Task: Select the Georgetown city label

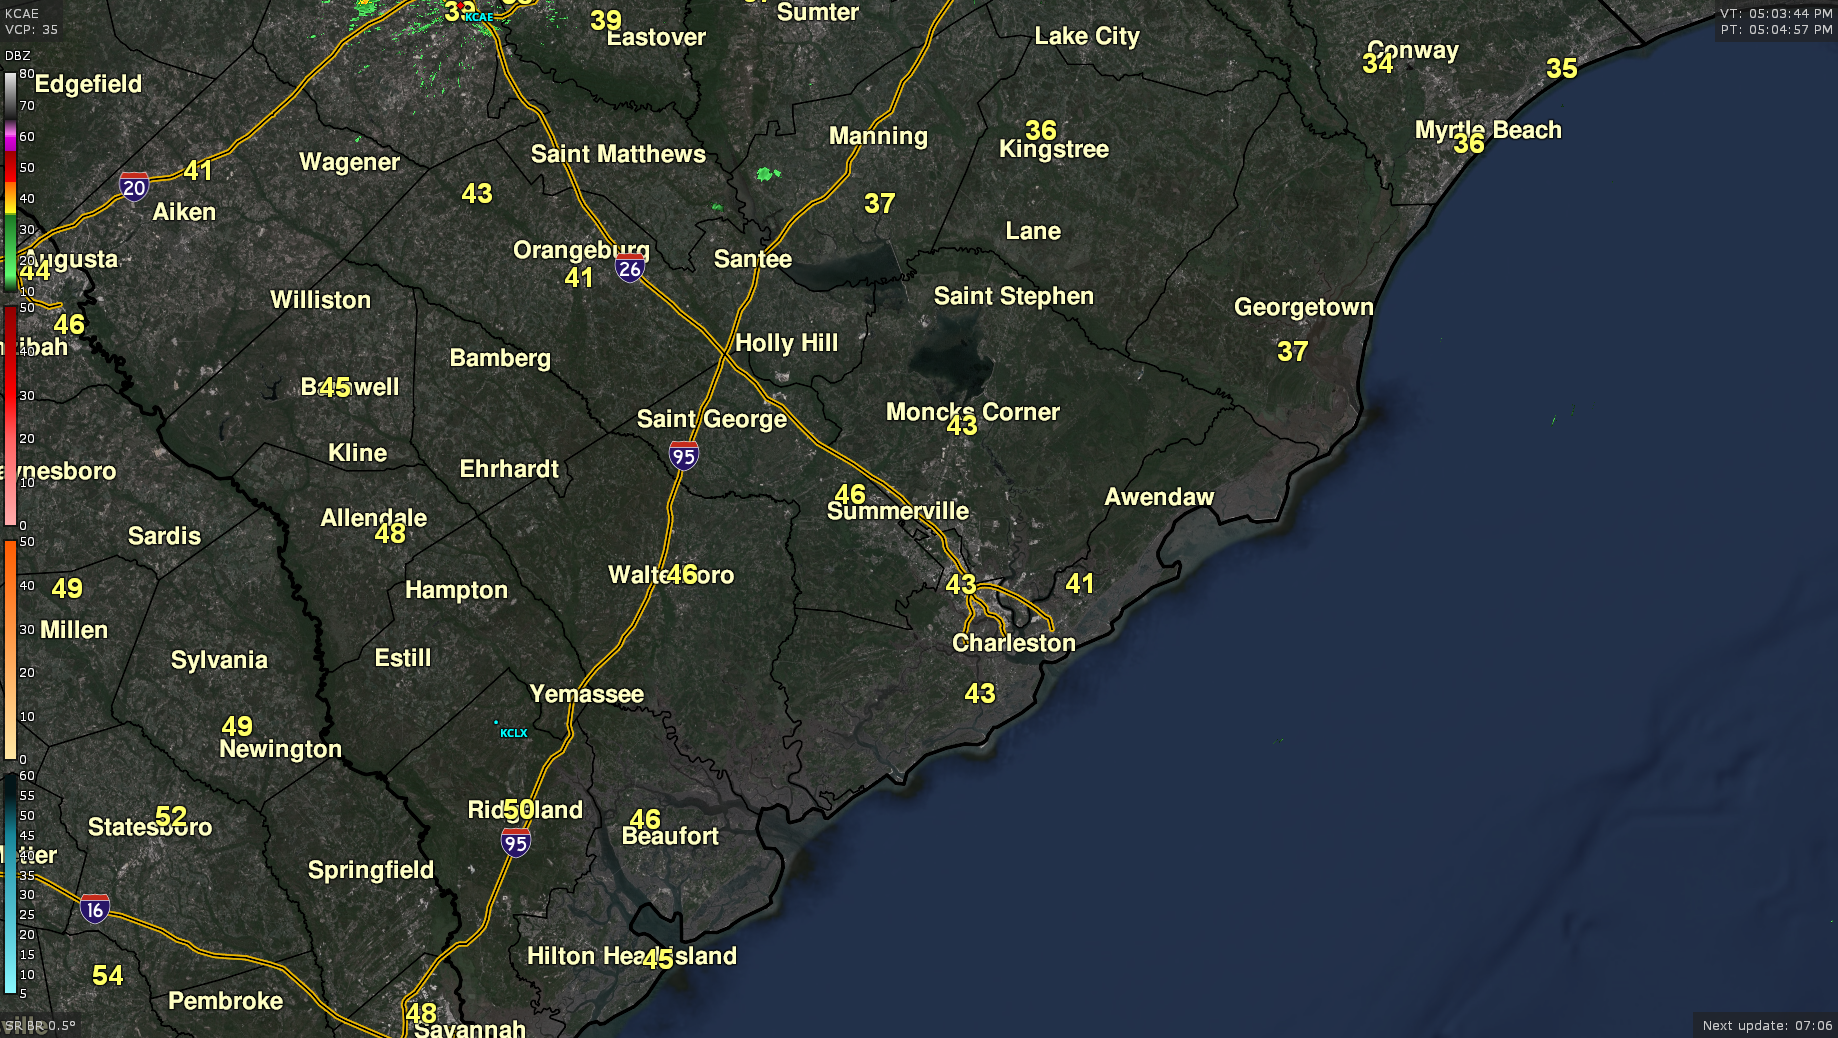Action: tap(1303, 307)
